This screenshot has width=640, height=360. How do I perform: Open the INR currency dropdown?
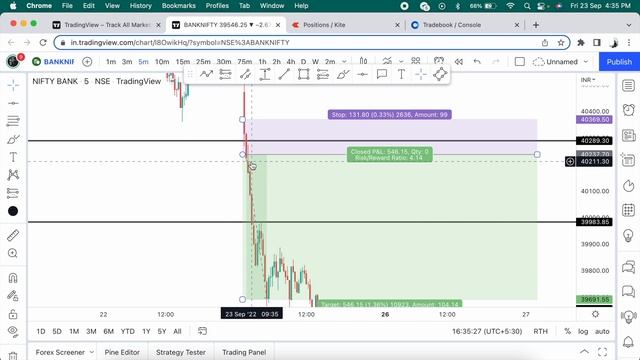(x=587, y=80)
